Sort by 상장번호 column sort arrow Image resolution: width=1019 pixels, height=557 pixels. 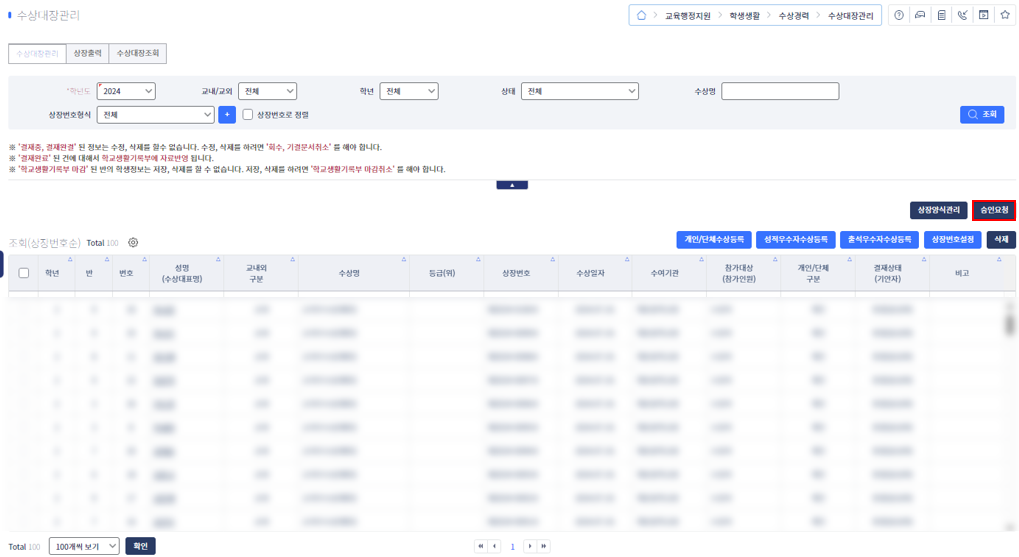[553, 259]
